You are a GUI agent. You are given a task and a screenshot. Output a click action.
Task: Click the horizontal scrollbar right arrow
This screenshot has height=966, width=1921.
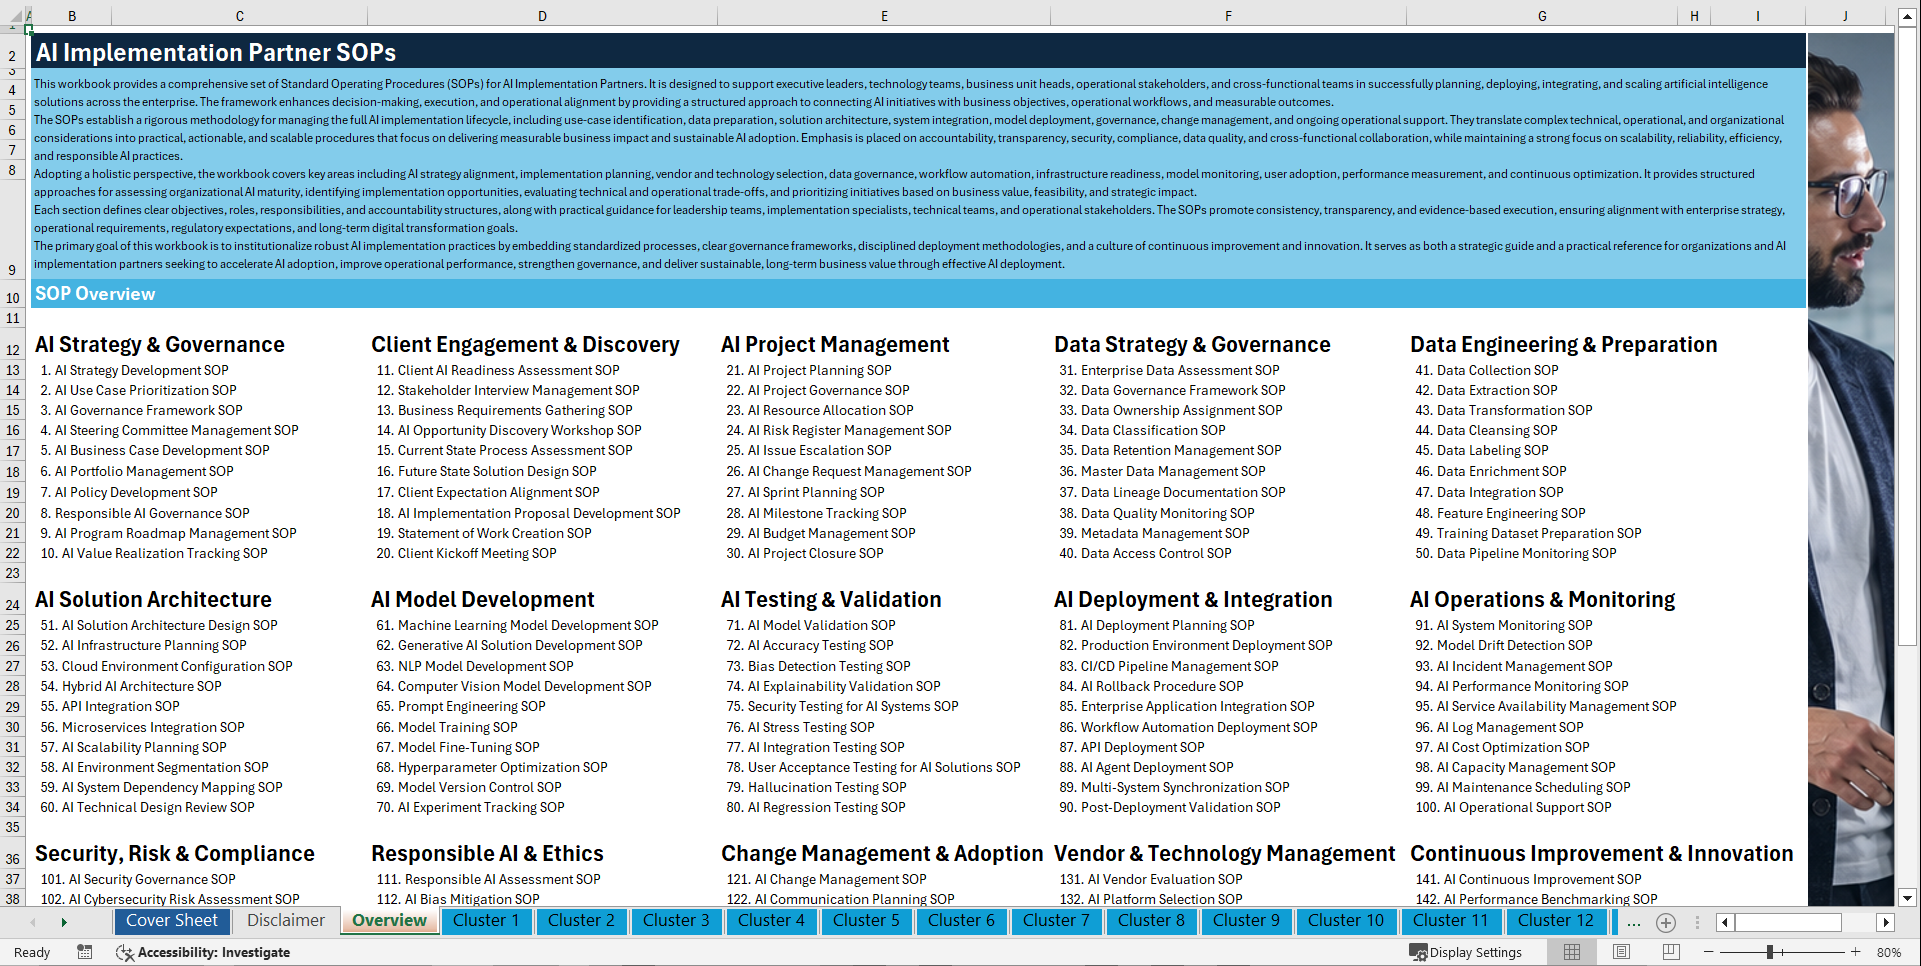click(x=1886, y=922)
